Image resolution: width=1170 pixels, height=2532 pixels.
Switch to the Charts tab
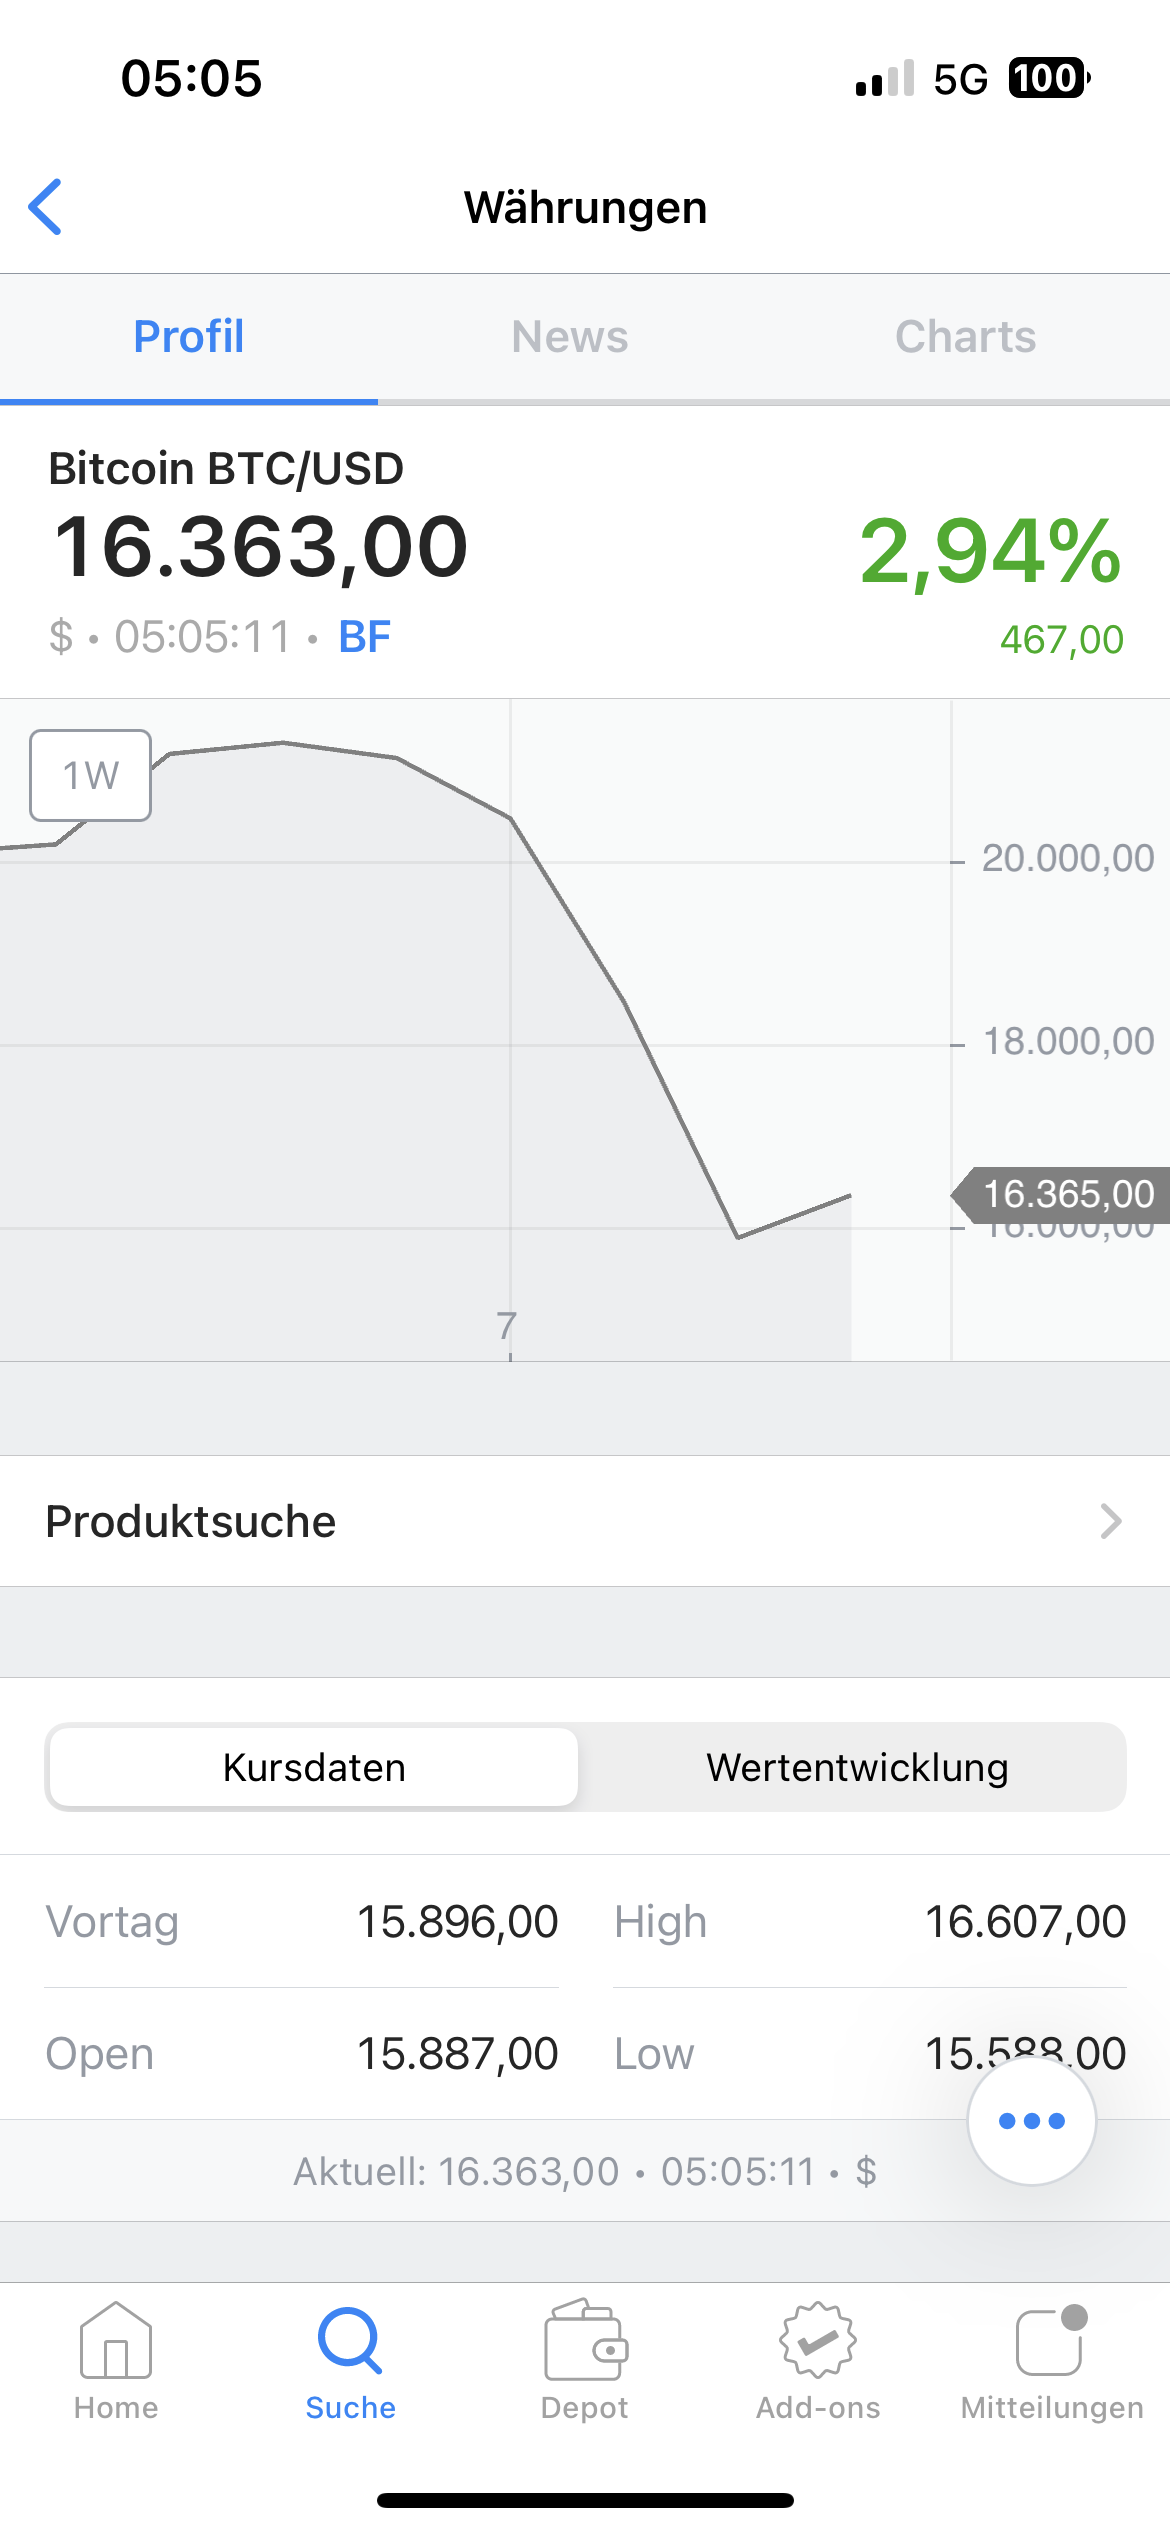pyautogui.click(x=965, y=337)
